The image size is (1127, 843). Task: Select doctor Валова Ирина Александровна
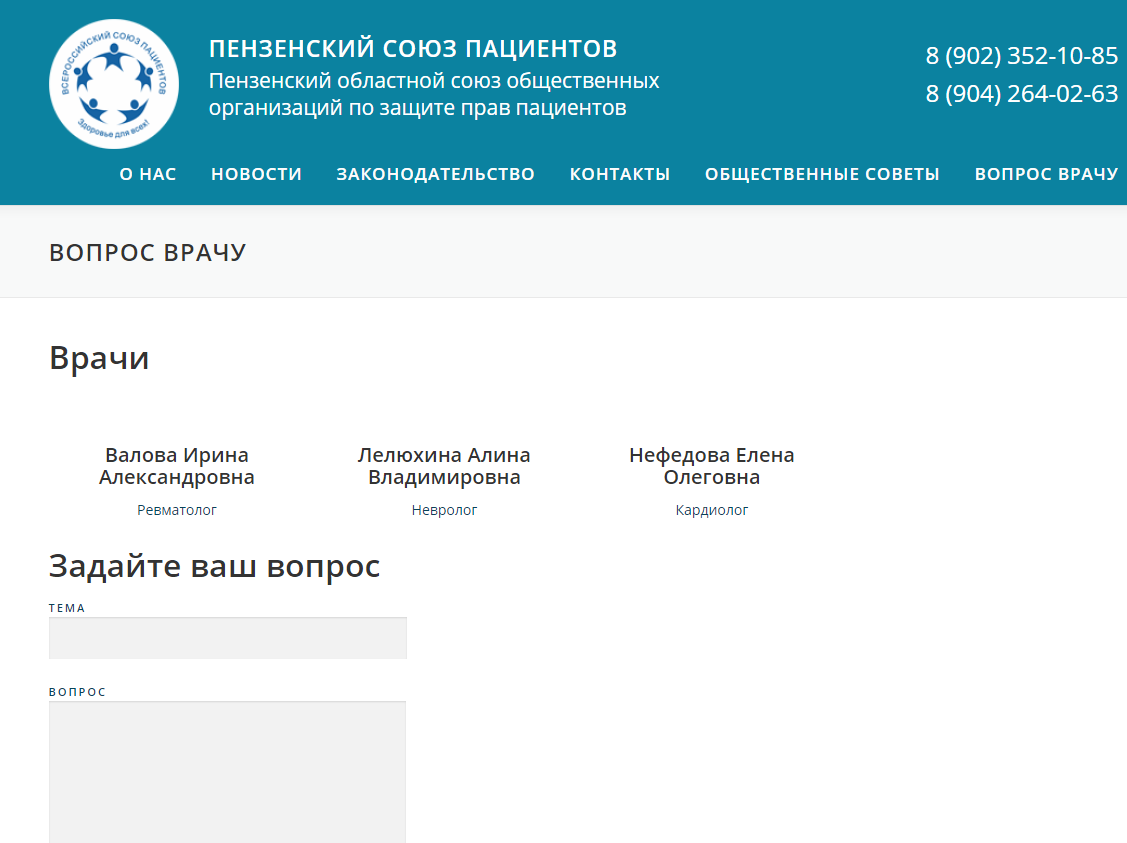(177, 466)
